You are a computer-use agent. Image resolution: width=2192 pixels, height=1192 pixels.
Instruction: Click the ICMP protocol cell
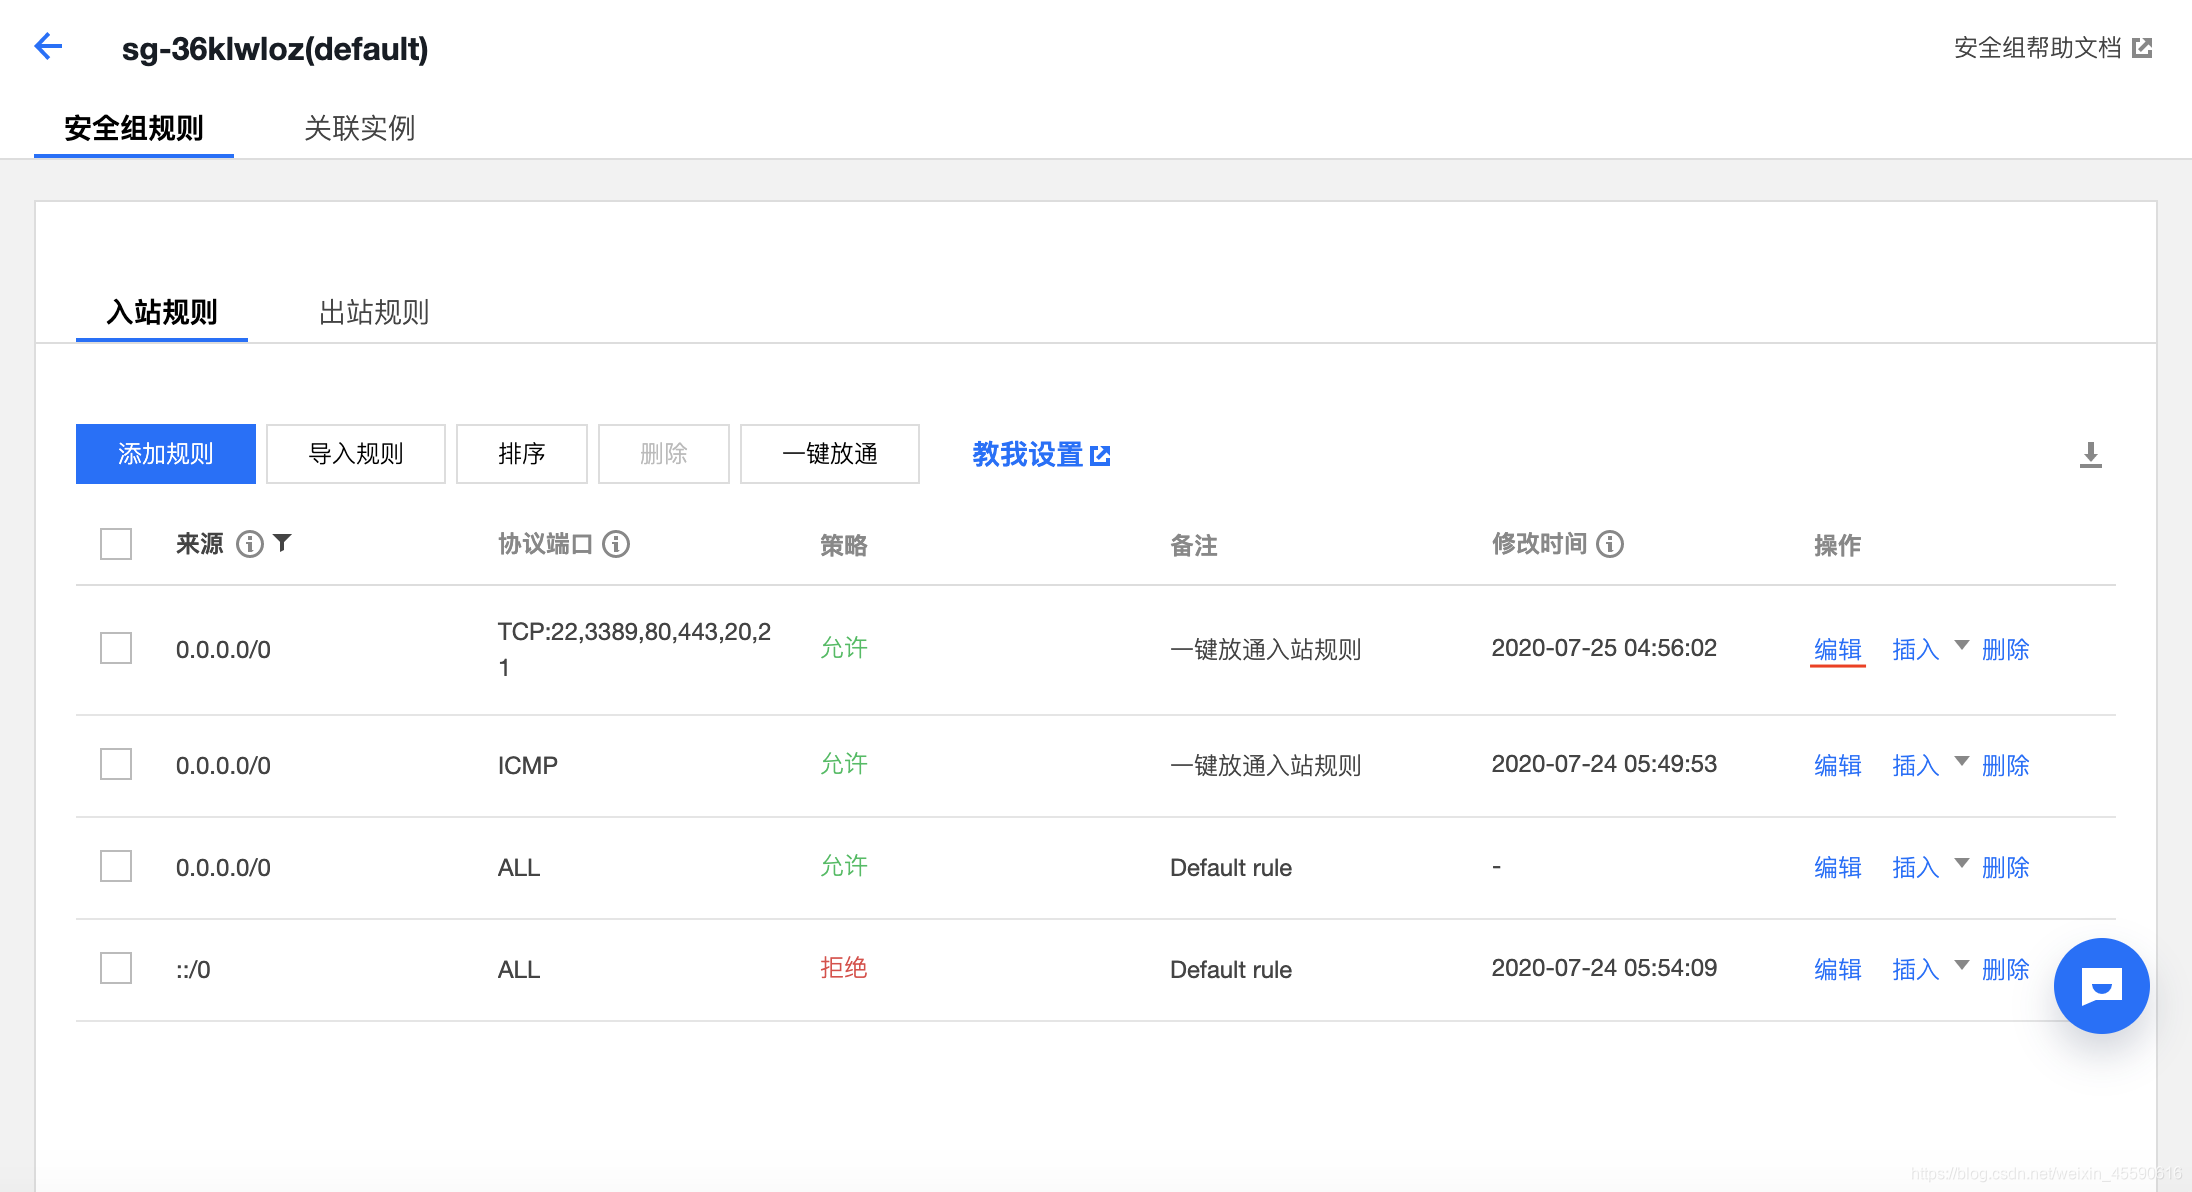pyautogui.click(x=528, y=766)
